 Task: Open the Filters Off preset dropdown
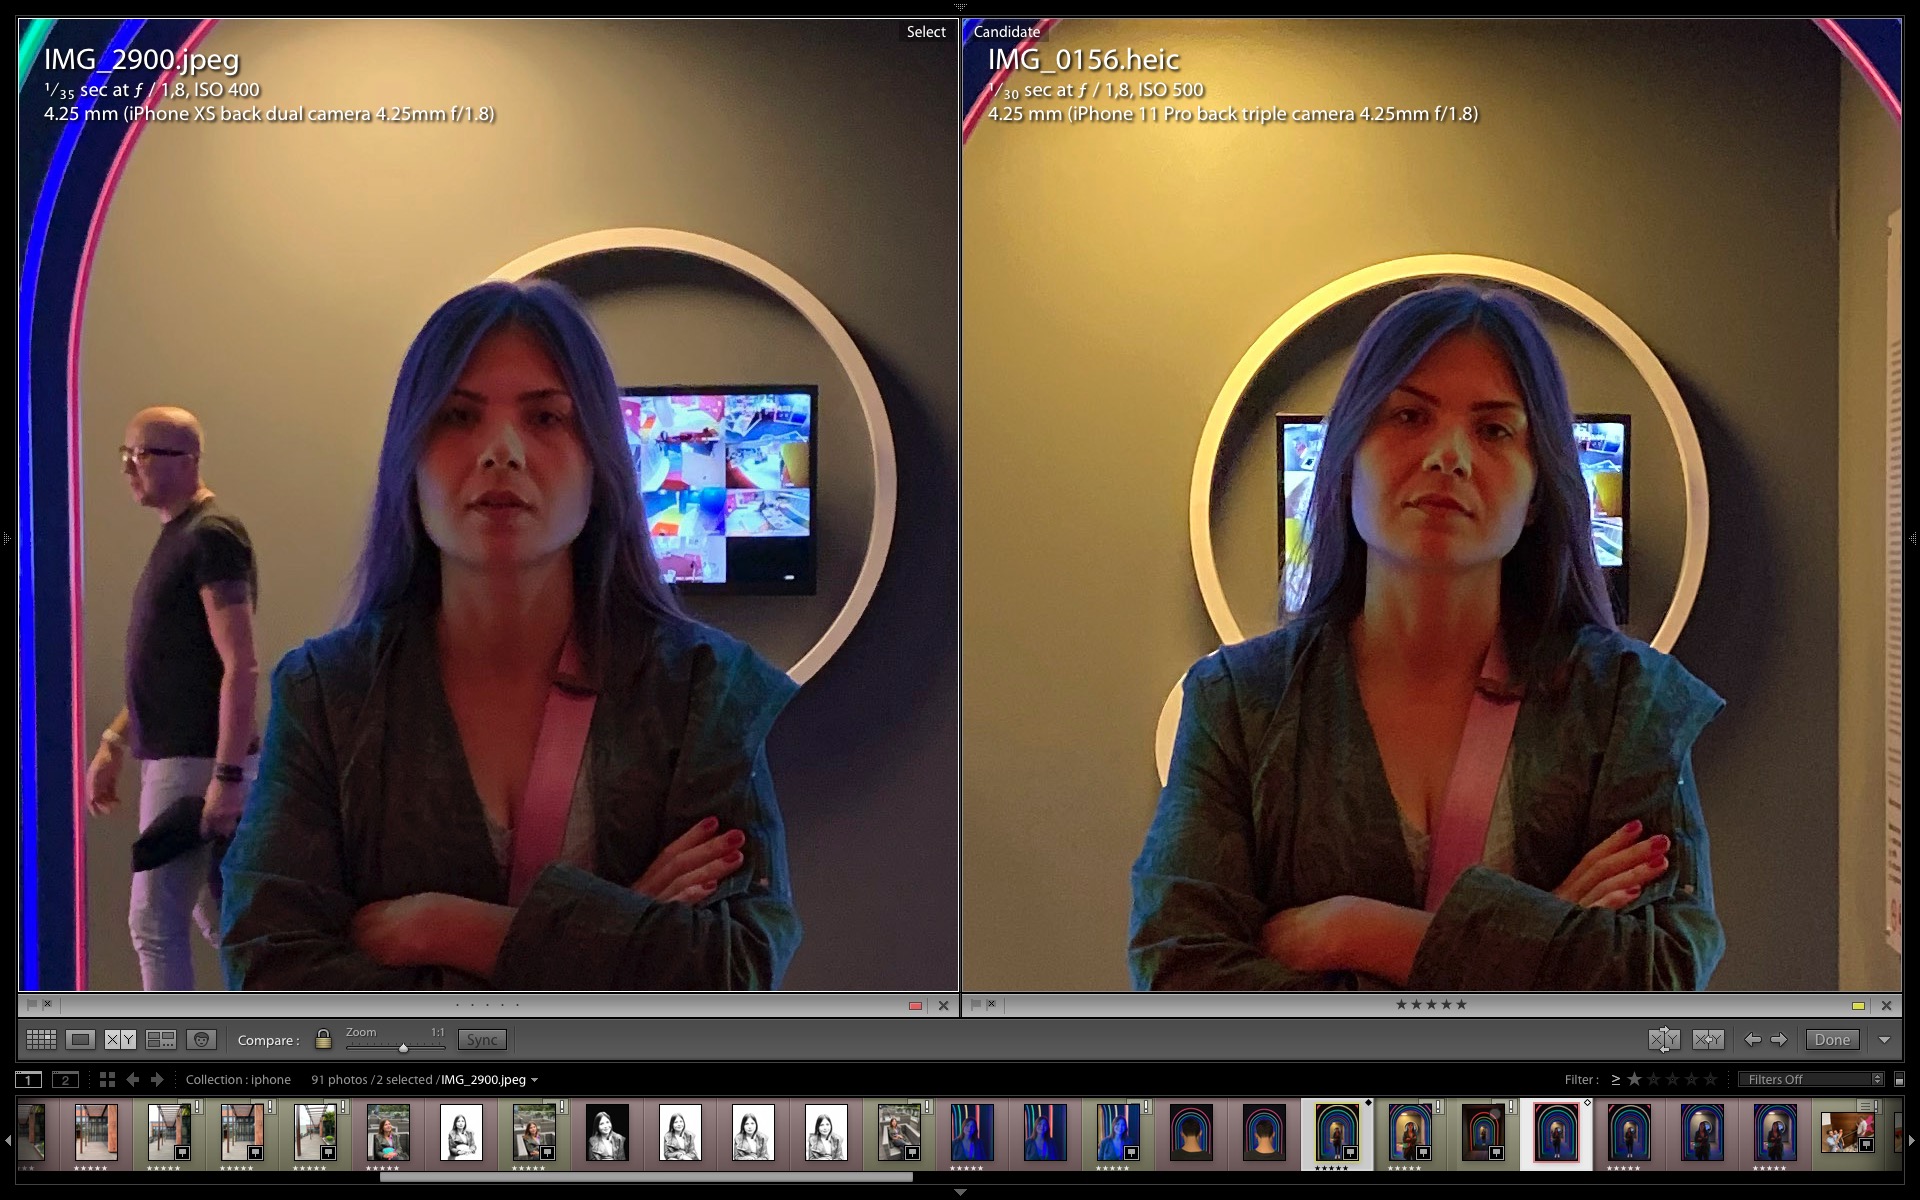pos(1811,1080)
